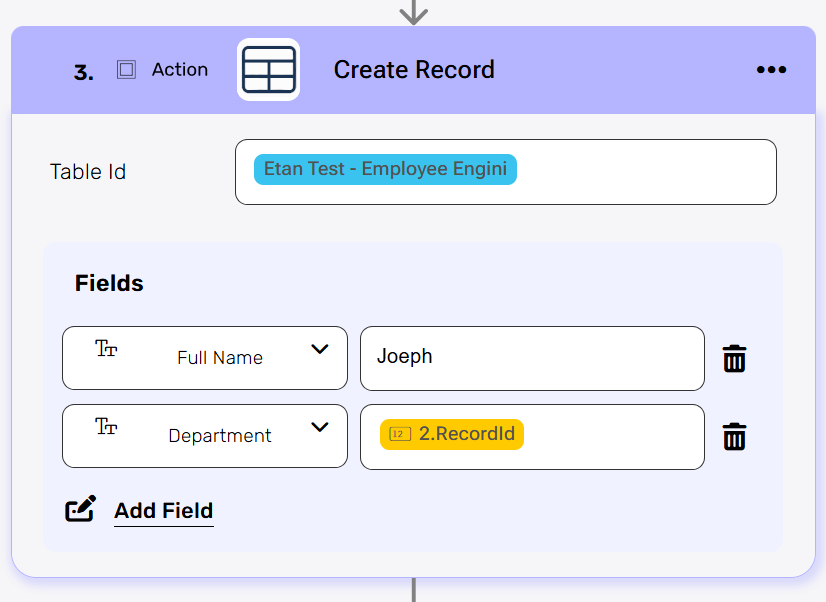Viewport: 826px width, 602px height.
Task: Click the Add Field link
Action: [x=163, y=511]
